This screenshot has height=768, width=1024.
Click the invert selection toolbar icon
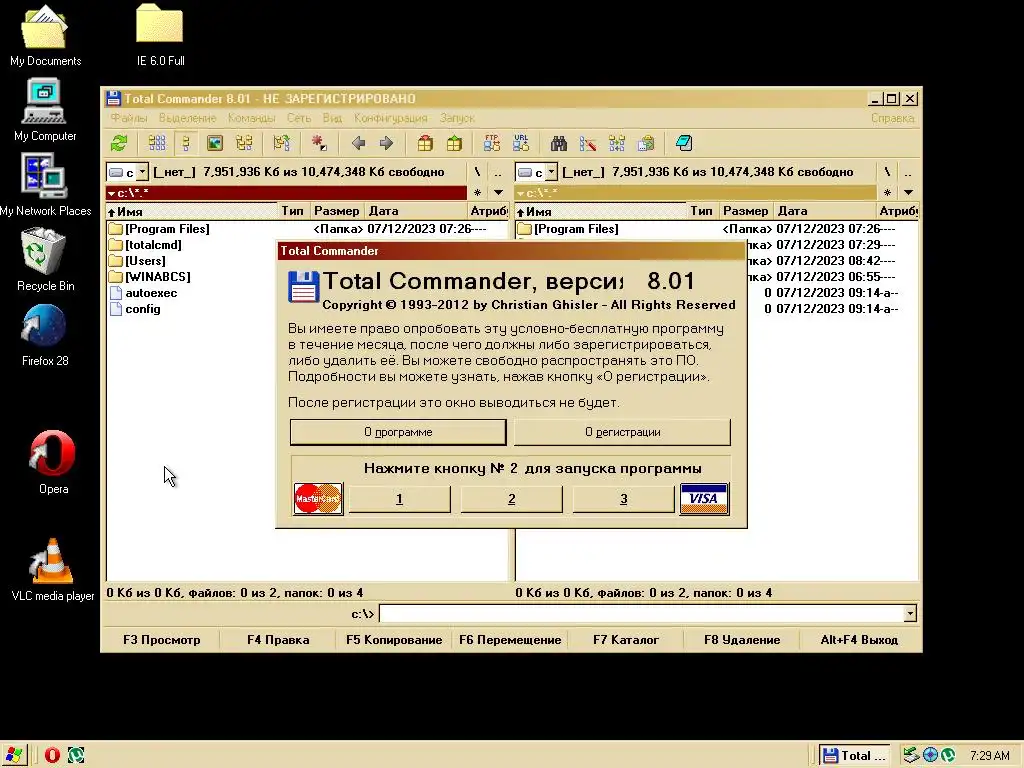pos(281,143)
